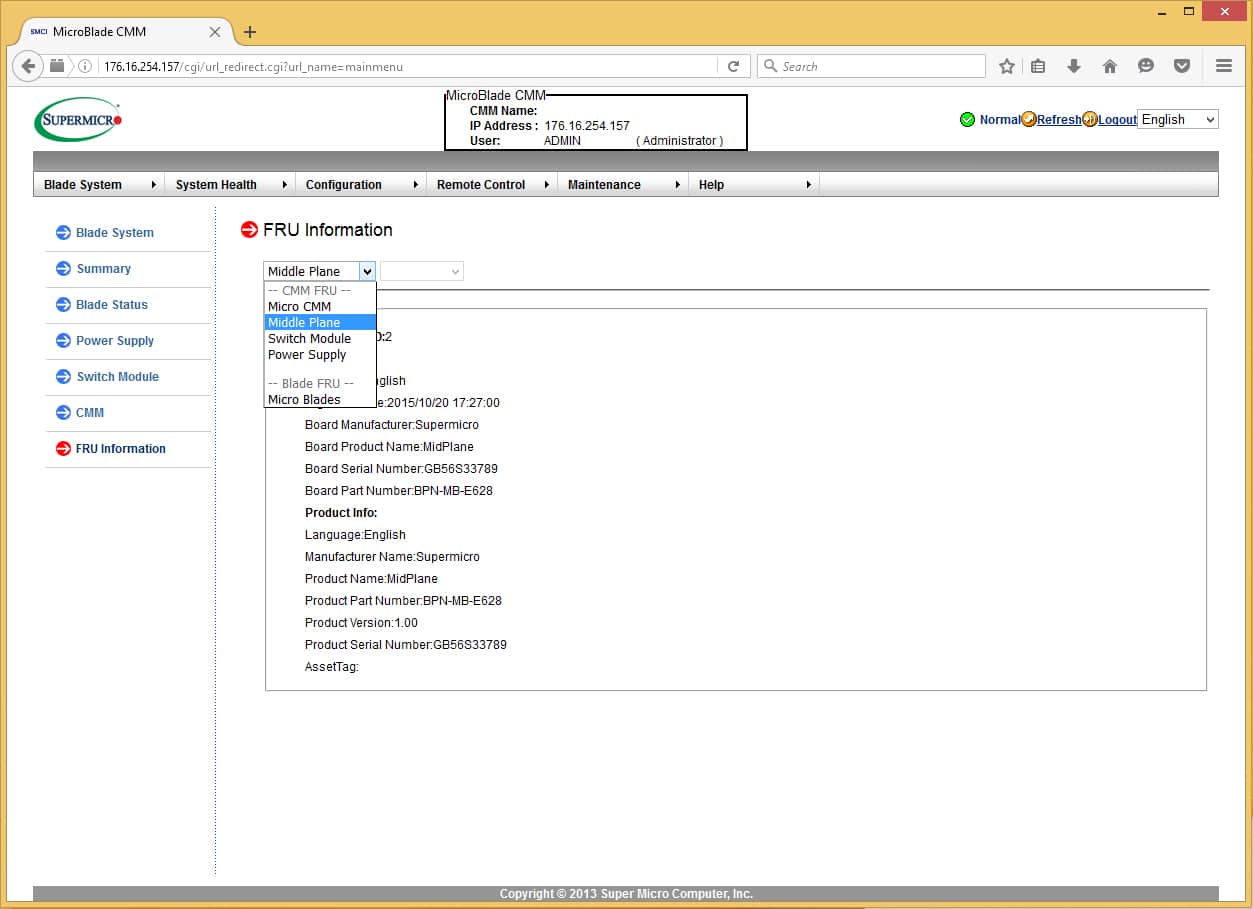Go to the browser Home icon

[x=1110, y=66]
